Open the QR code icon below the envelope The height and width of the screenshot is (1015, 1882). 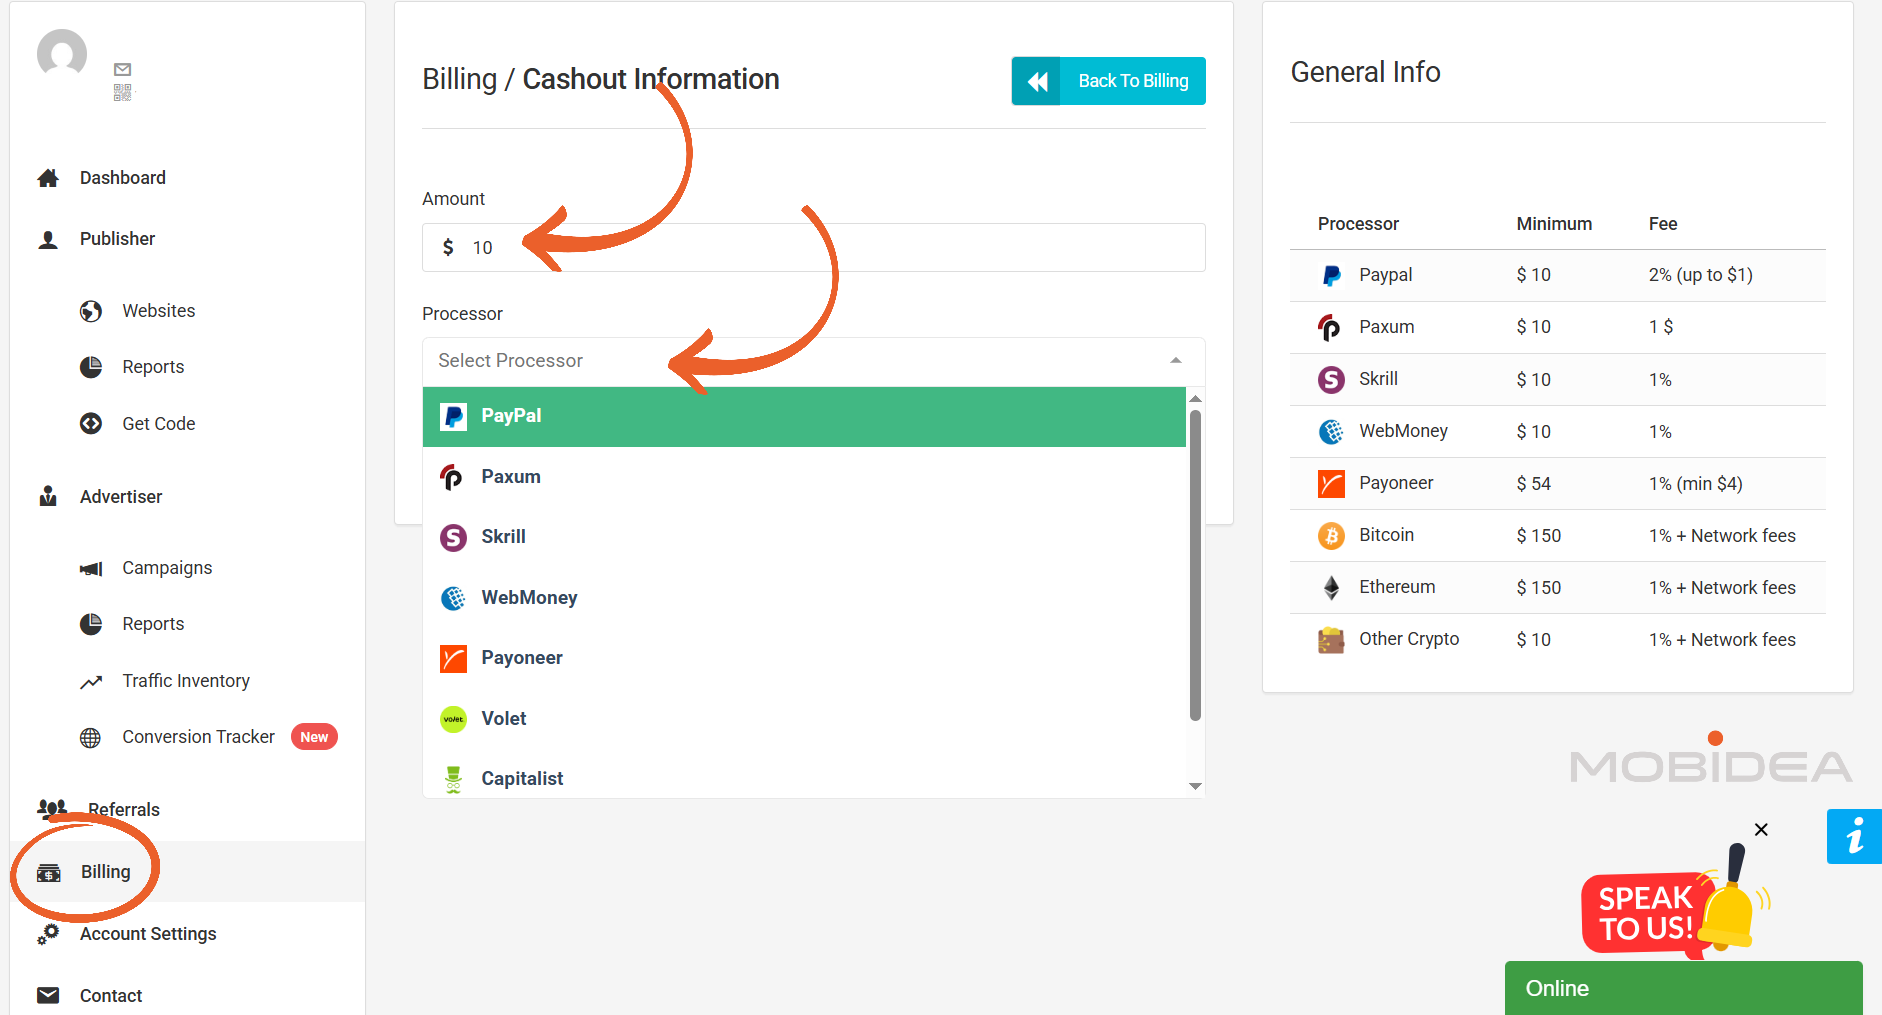coord(123,93)
